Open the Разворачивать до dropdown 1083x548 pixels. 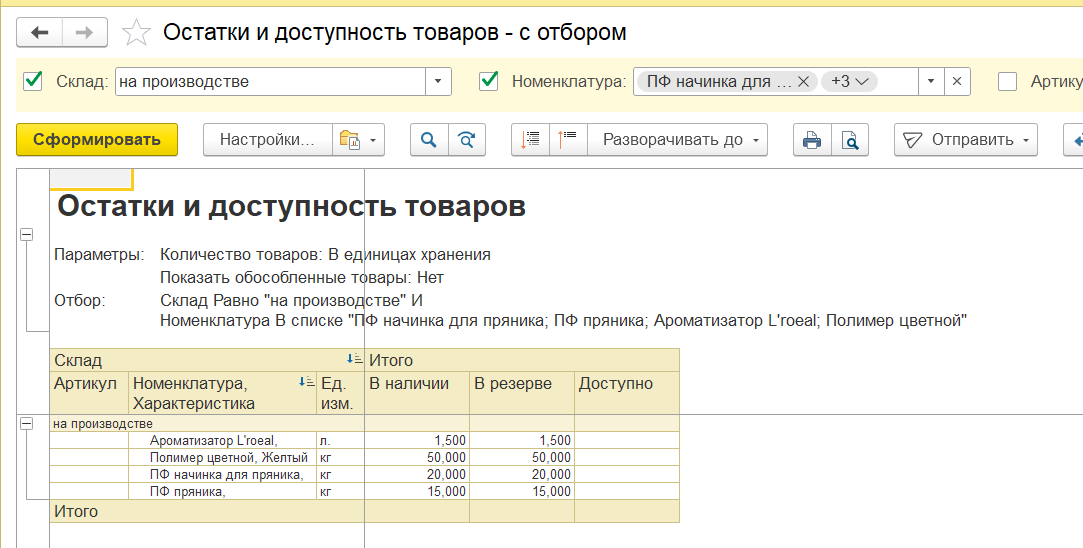pos(678,140)
